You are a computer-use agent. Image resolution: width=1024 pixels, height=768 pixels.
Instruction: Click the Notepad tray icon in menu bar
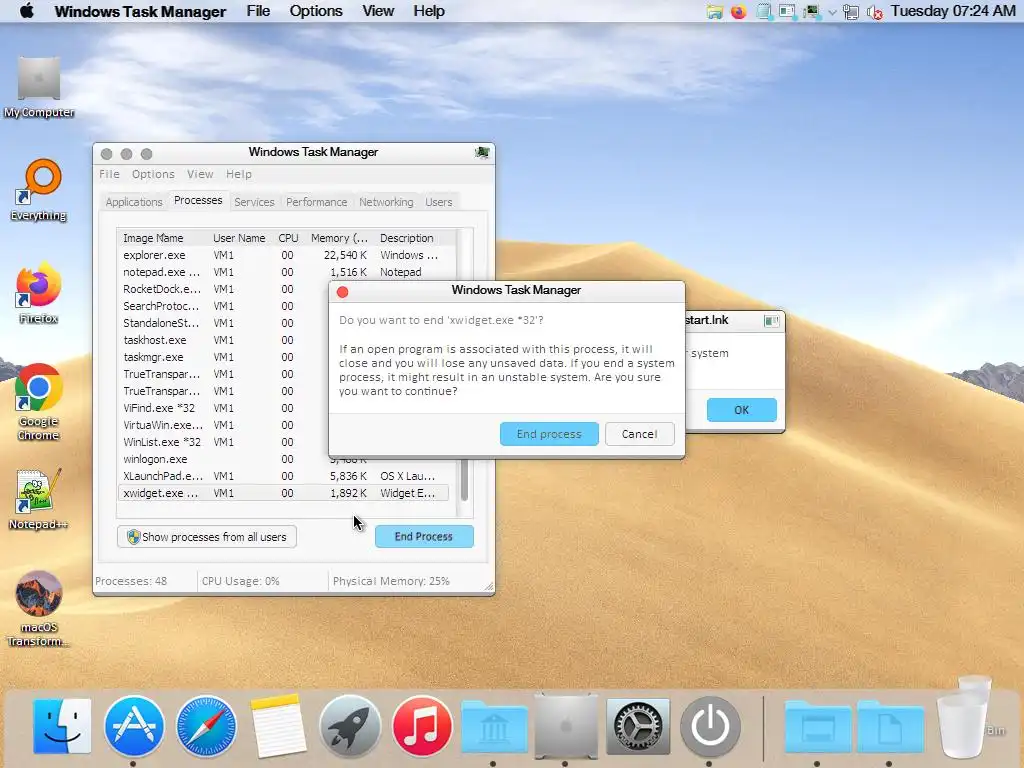point(763,12)
